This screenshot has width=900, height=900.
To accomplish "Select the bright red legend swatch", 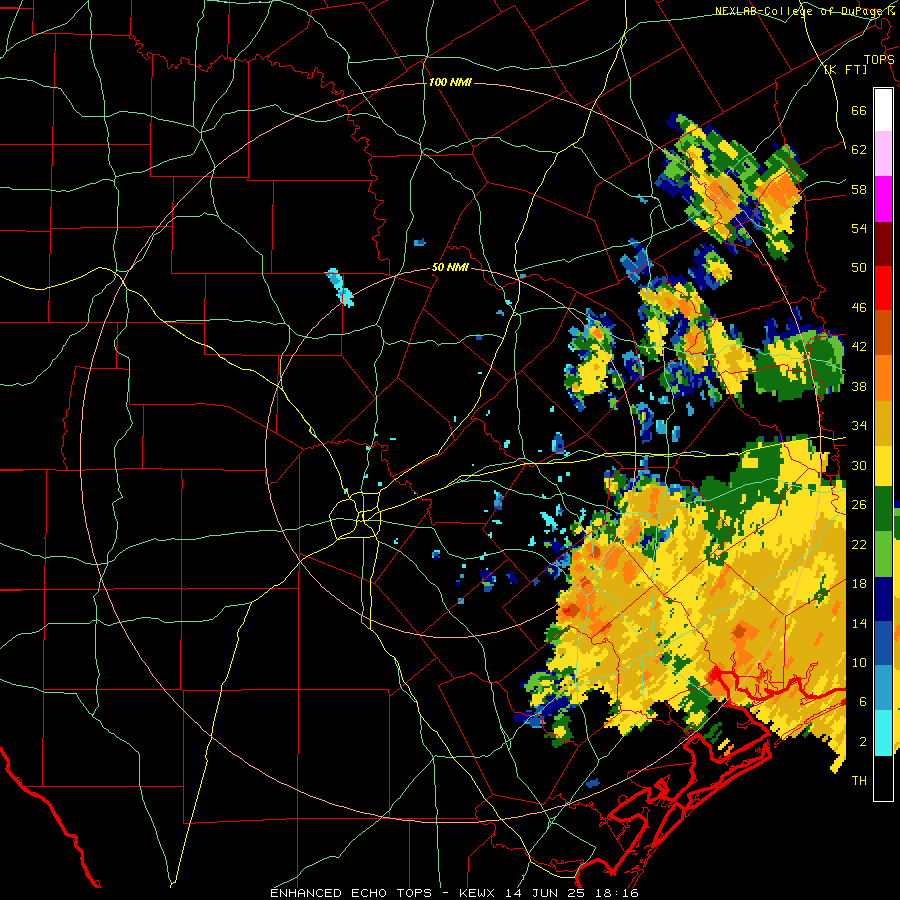I will click(x=883, y=288).
